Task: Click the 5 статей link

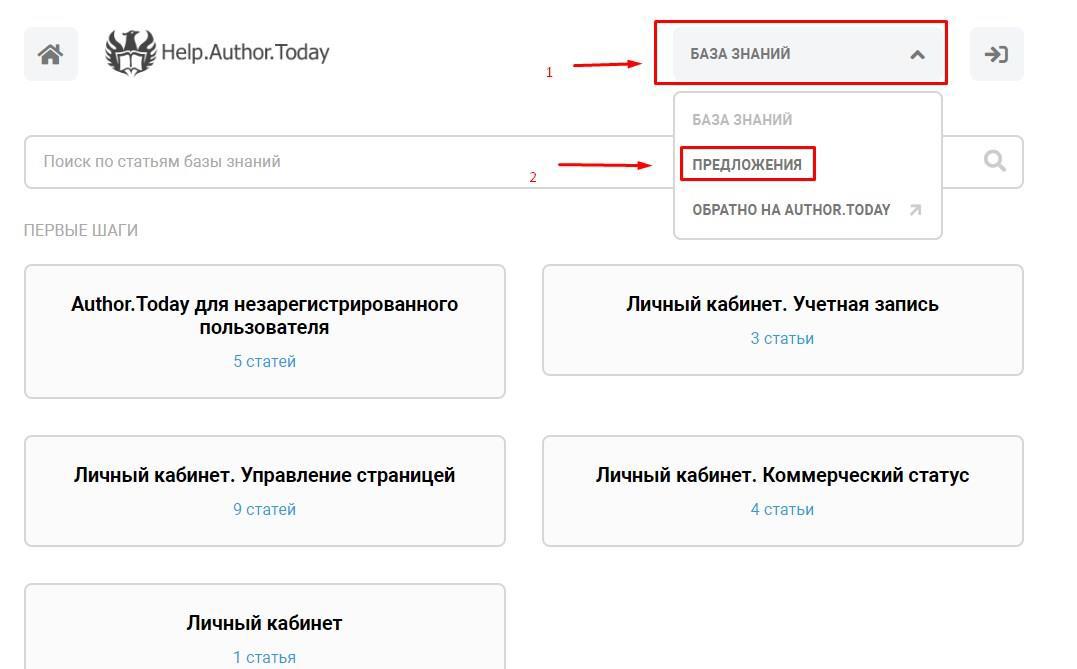Action: (265, 362)
